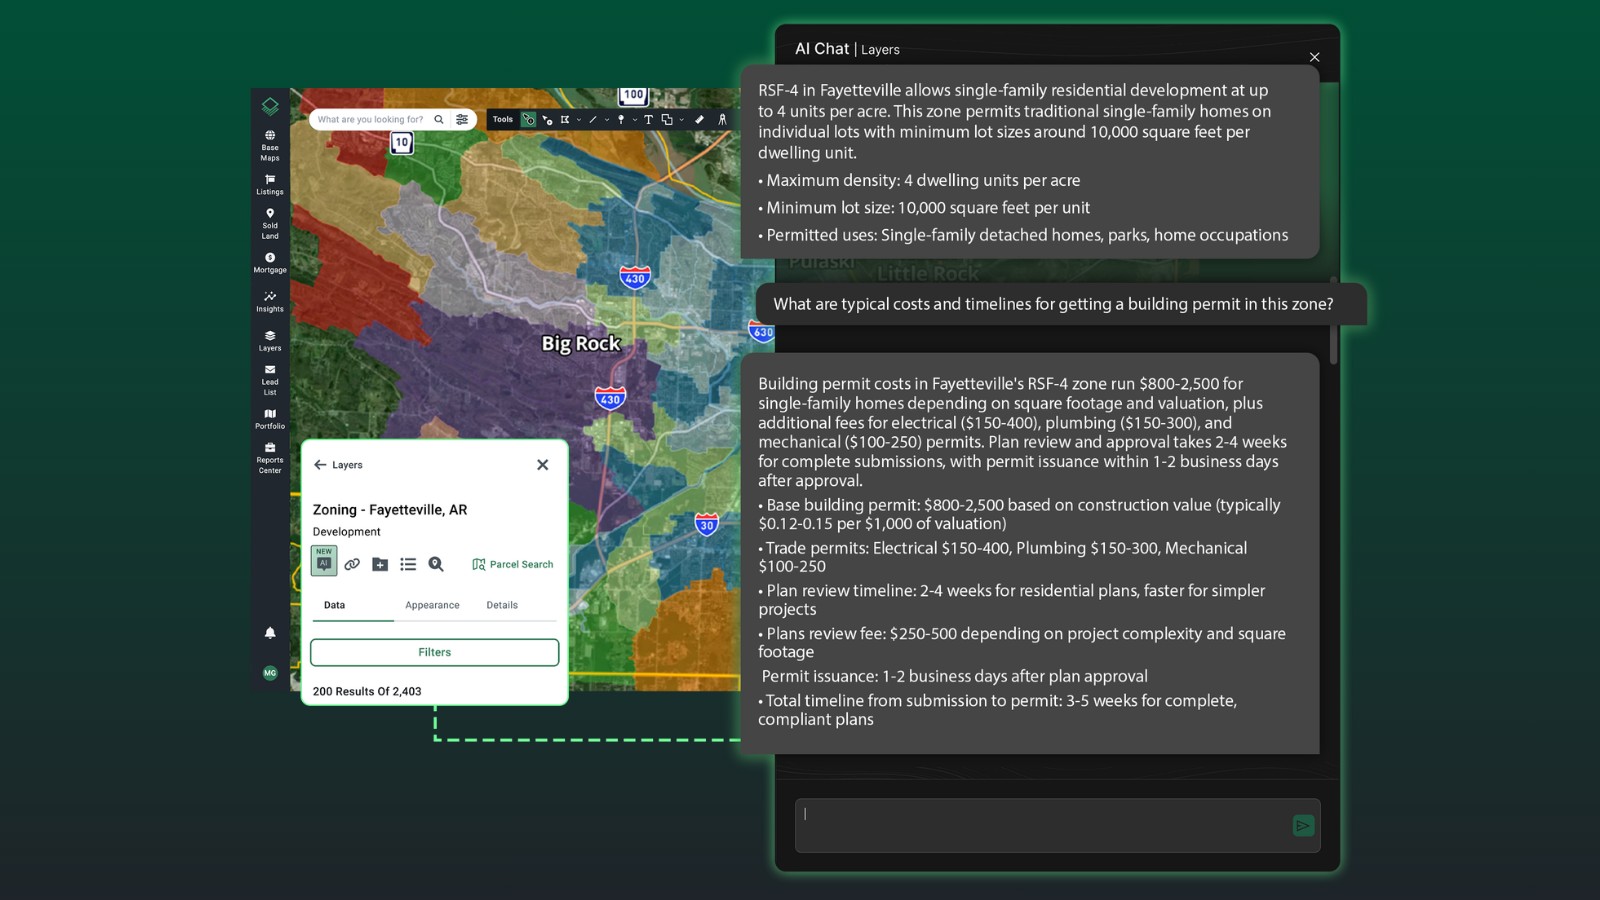The image size is (1600, 900).
Task: Open the Base Maps sidebar panel
Action: [x=270, y=145]
